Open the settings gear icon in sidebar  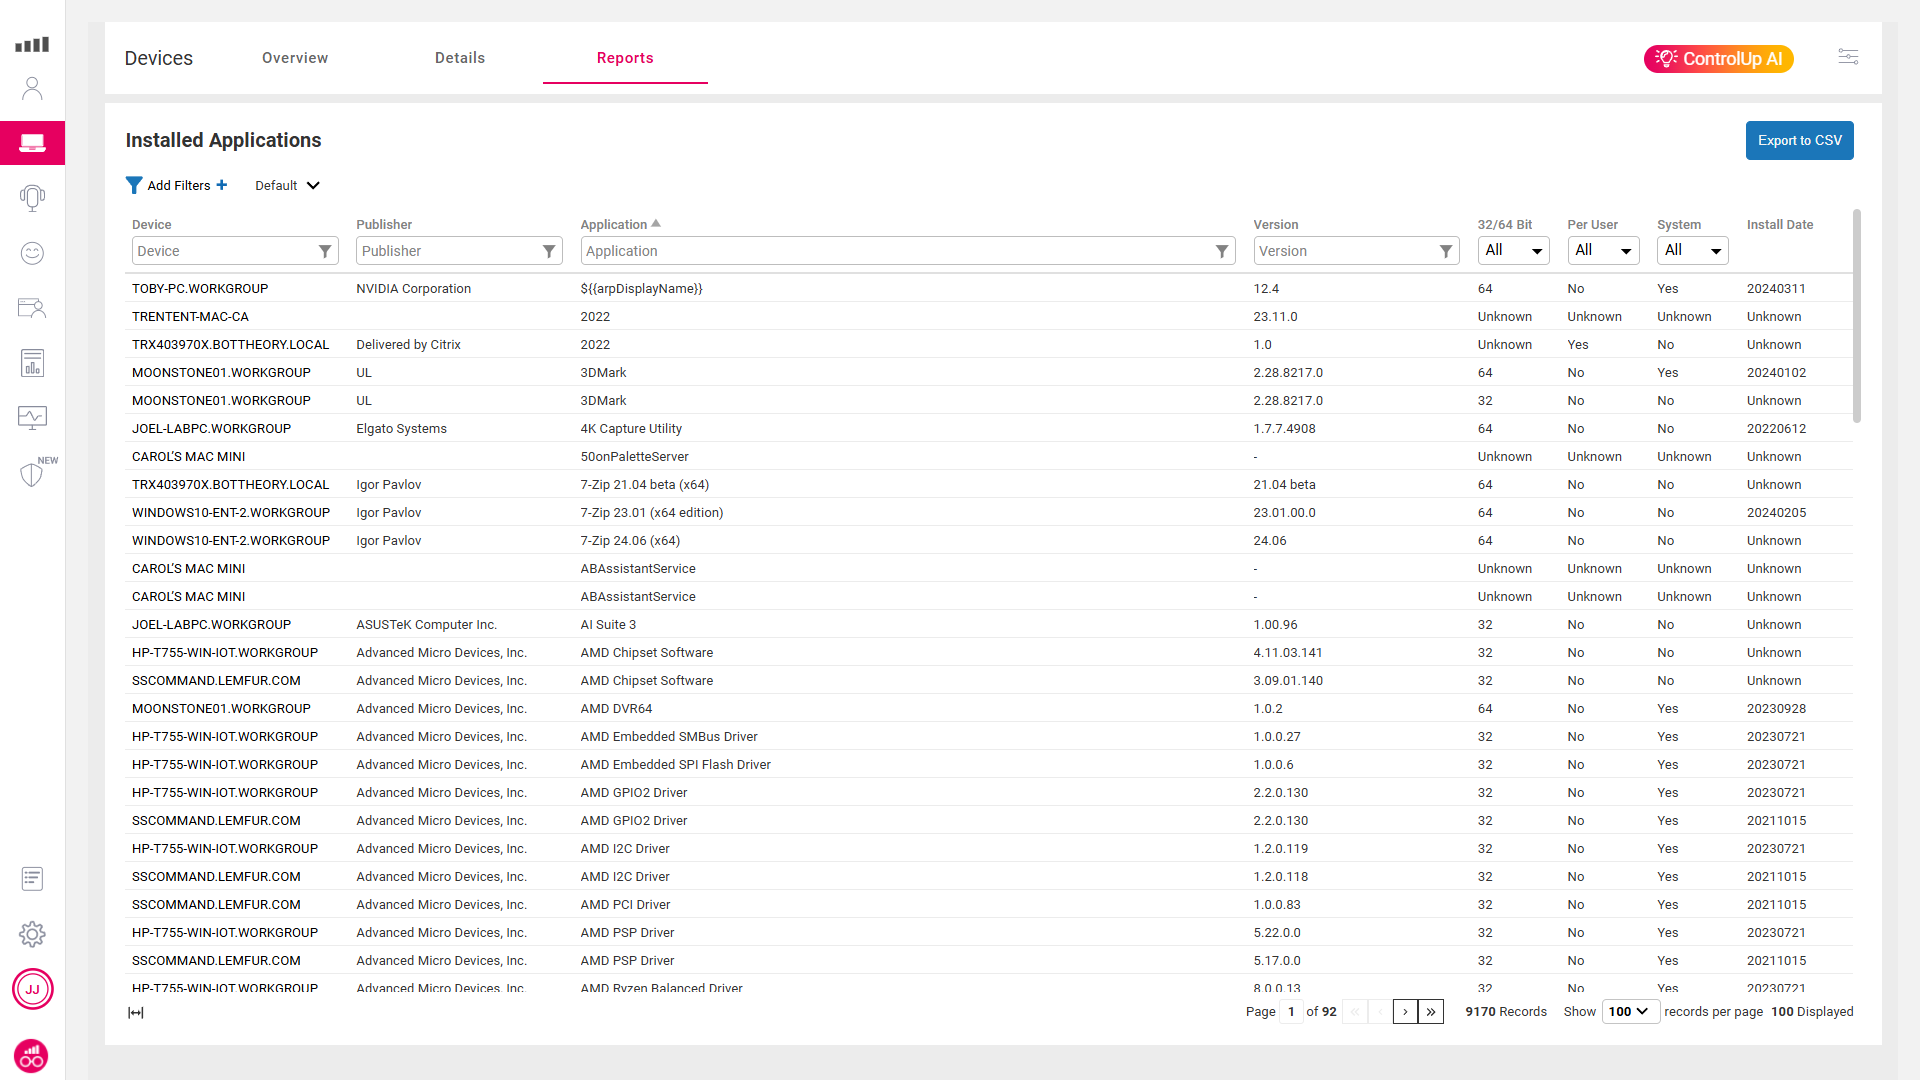tap(32, 934)
